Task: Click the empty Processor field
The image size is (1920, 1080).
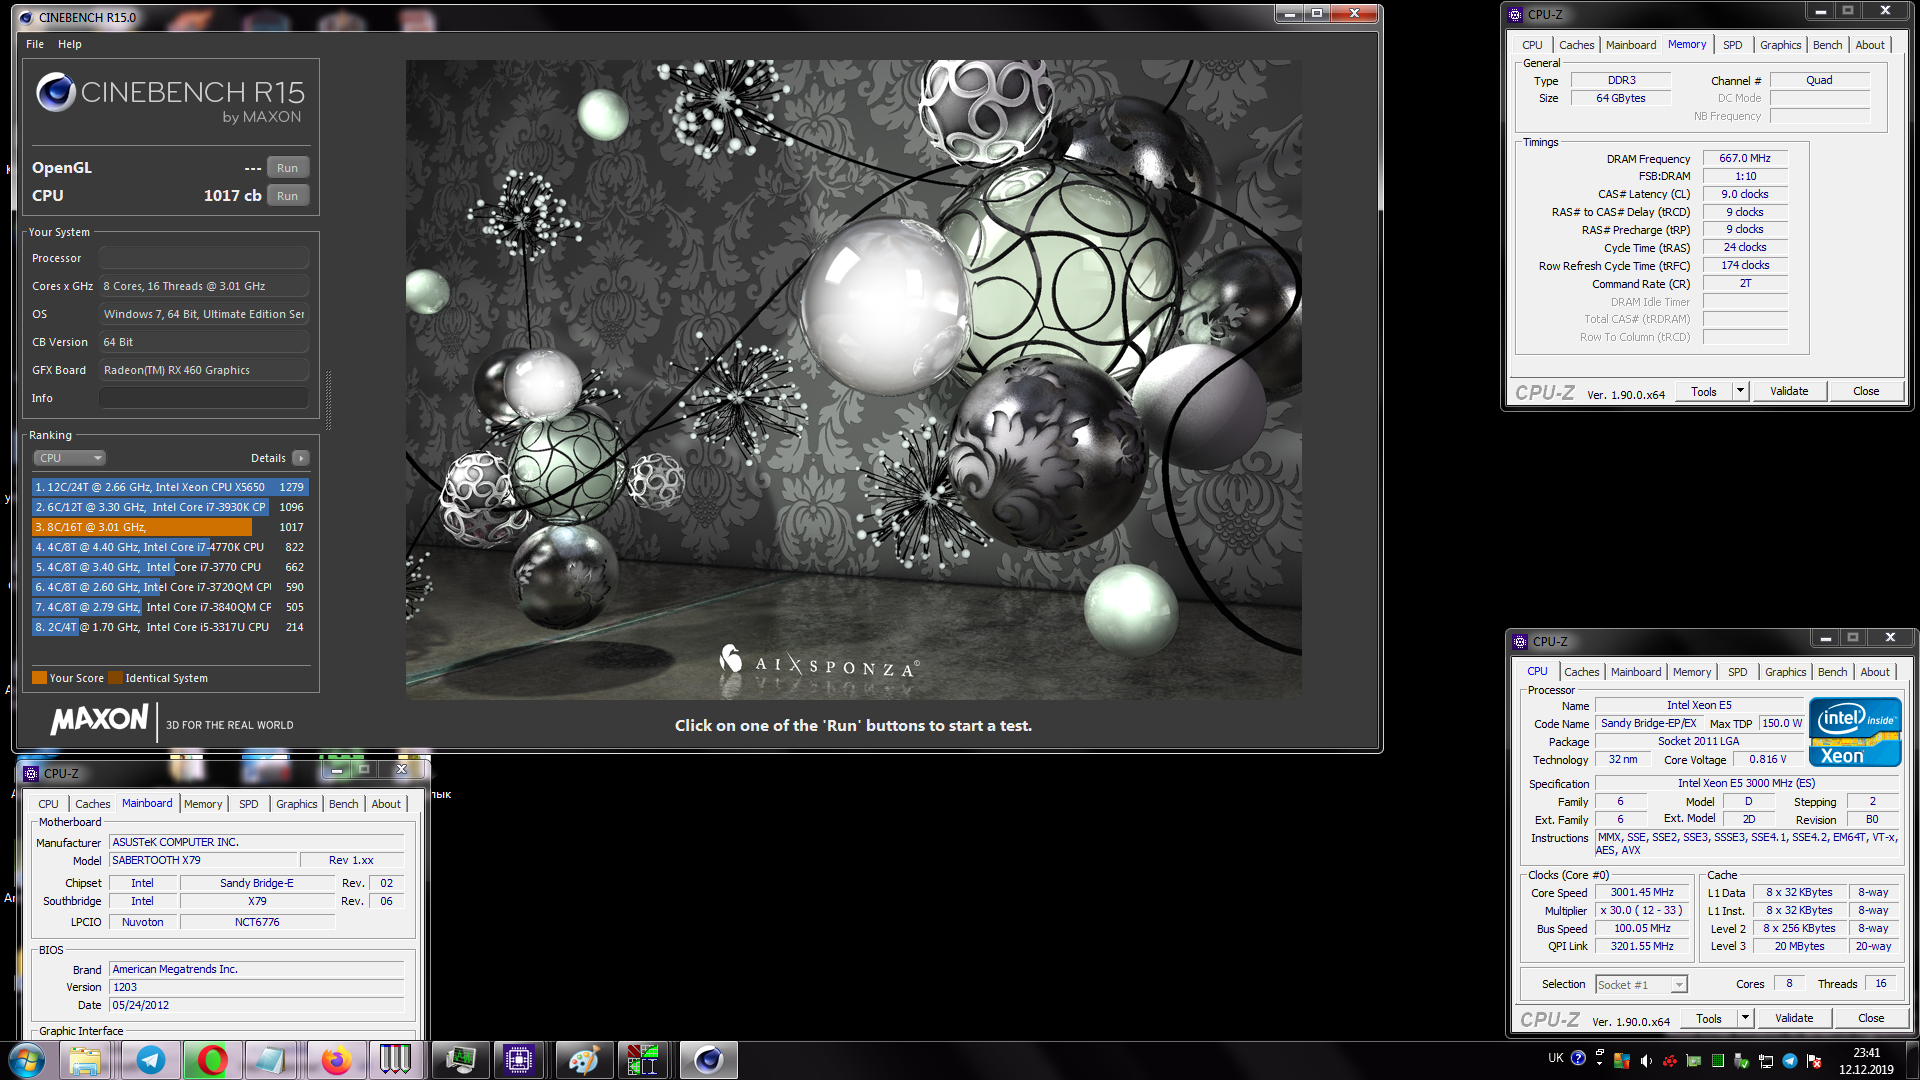Action: click(204, 258)
